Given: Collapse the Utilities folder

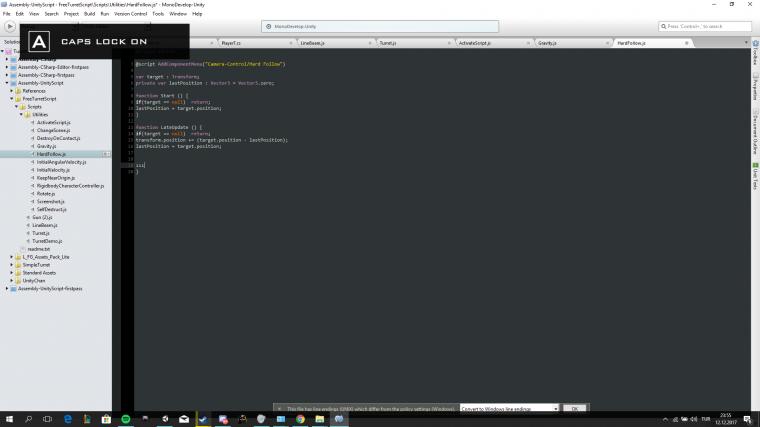Looking at the screenshot, I should pyautogui.click(x=21, y=114).
